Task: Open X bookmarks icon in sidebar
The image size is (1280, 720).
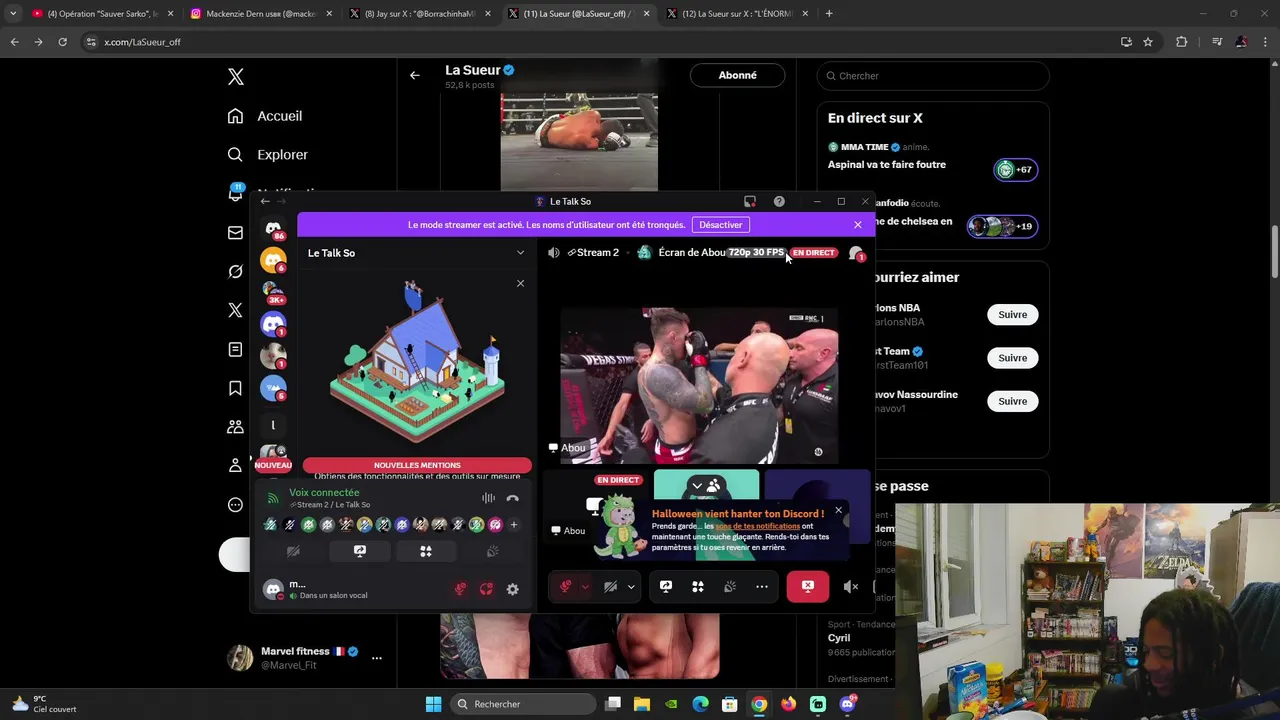Action: (235, 388)
